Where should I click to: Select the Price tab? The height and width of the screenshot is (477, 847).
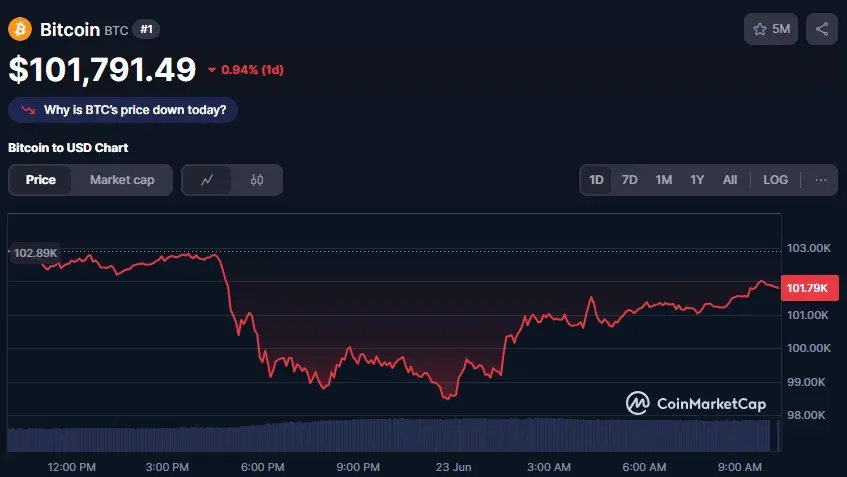click(x=41, y=180)
